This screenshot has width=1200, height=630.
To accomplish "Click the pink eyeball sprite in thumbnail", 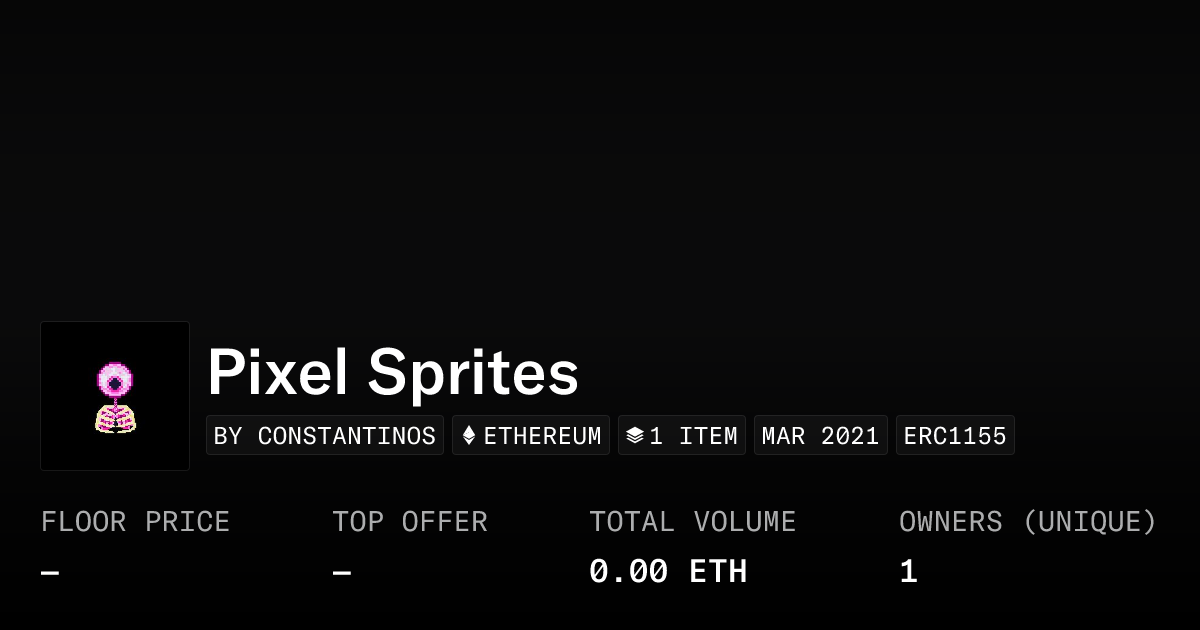I will [x=114, y=380].
